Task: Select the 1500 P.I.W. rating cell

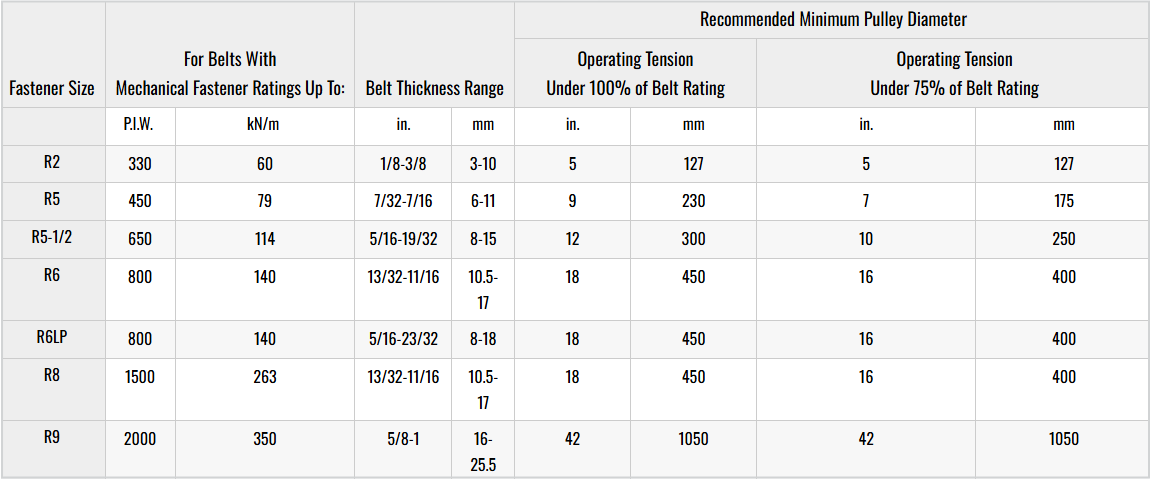Action: (140, 377)
